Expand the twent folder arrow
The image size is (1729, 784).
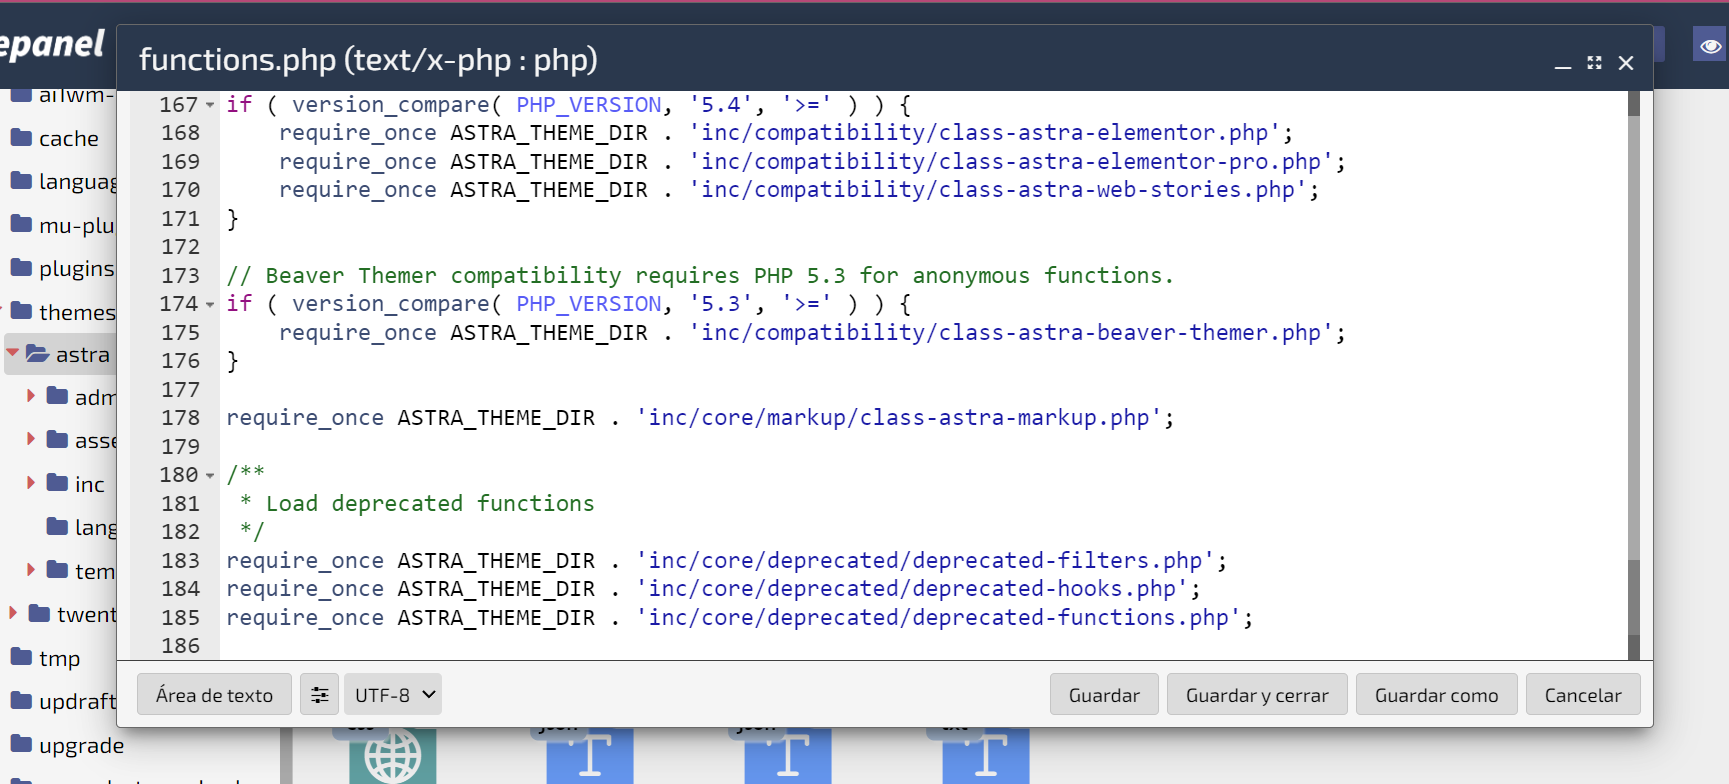pyautogui.click(x=13, y=613)
